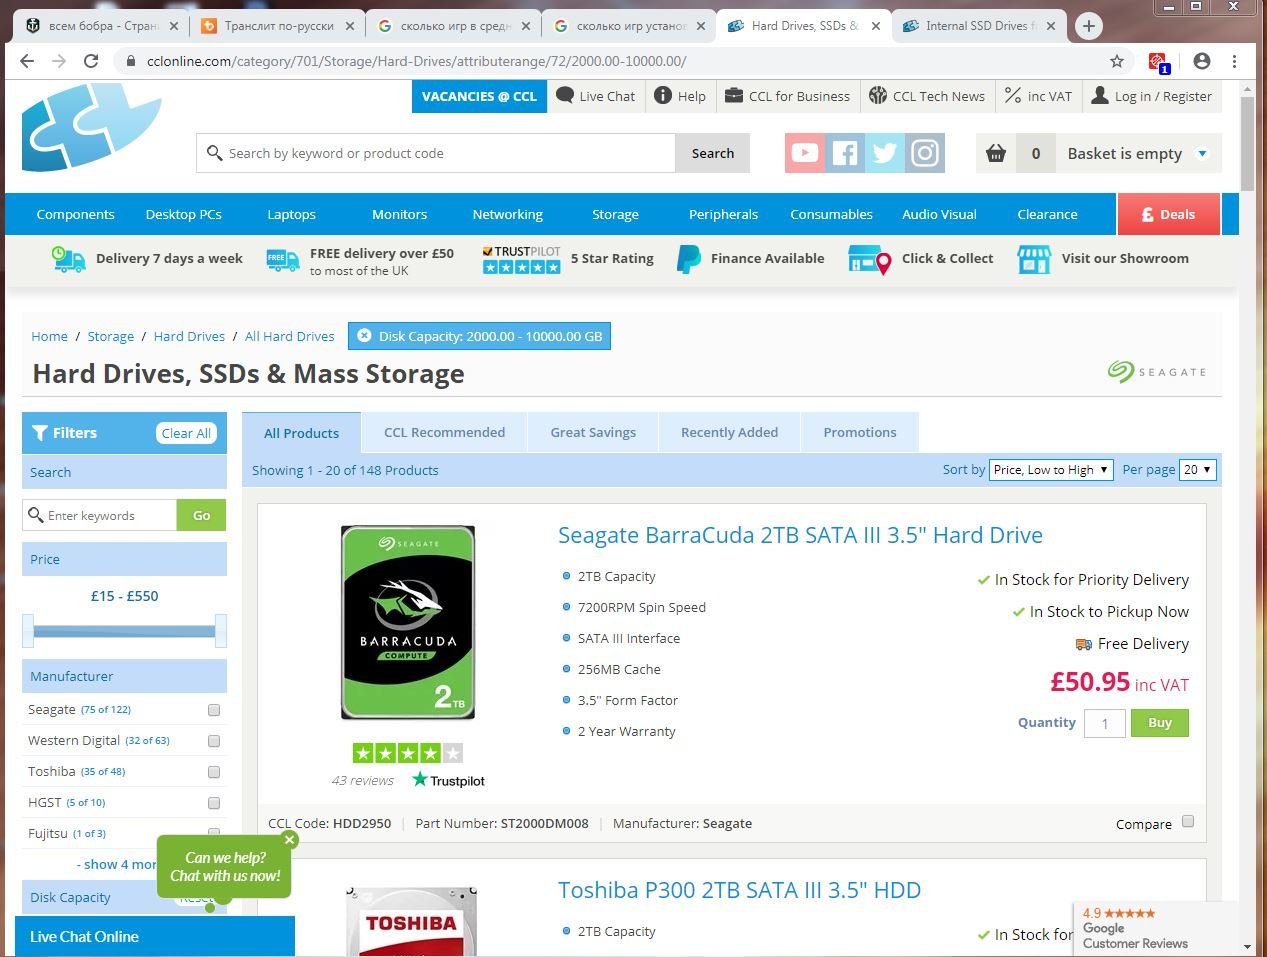Open the Per page dropdown
The width and height of the screenshot is (1267, 957).
click(1197, 470)
